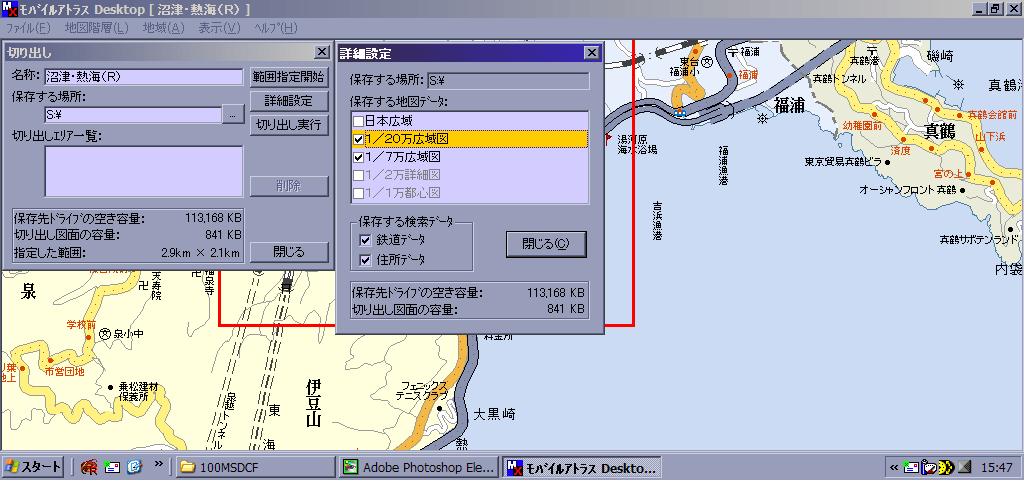
Task: Click the 名称 text field
Action: 144,76
